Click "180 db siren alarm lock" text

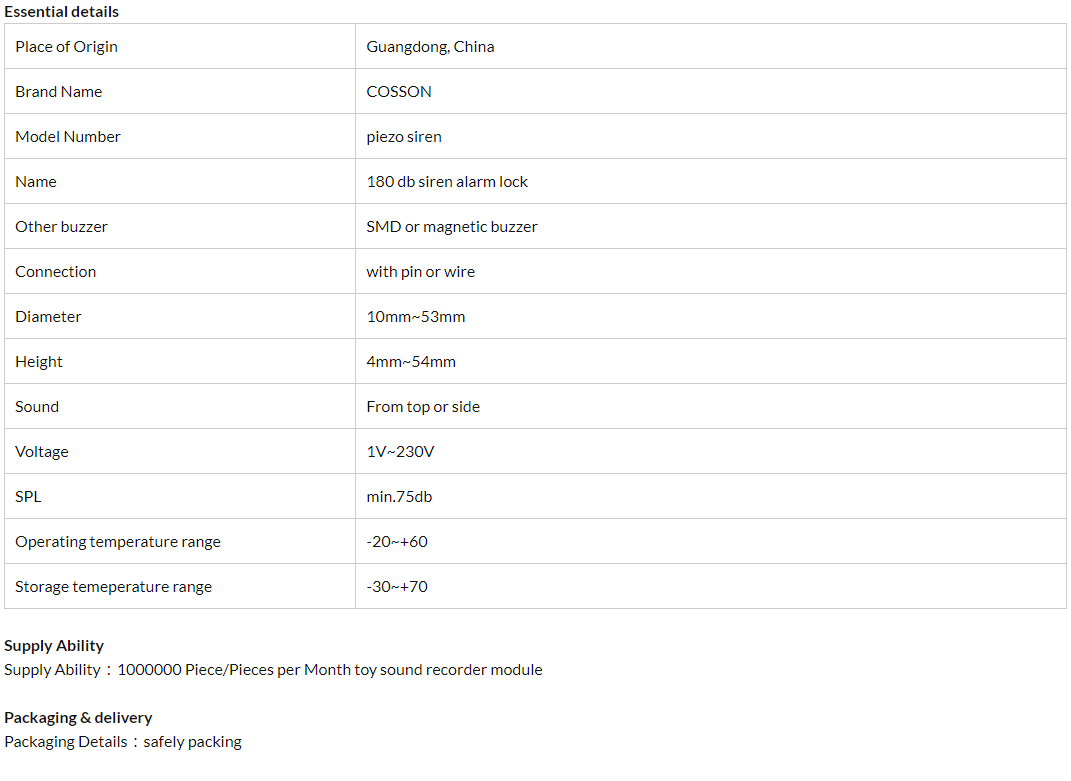click(x=447, y=182)
